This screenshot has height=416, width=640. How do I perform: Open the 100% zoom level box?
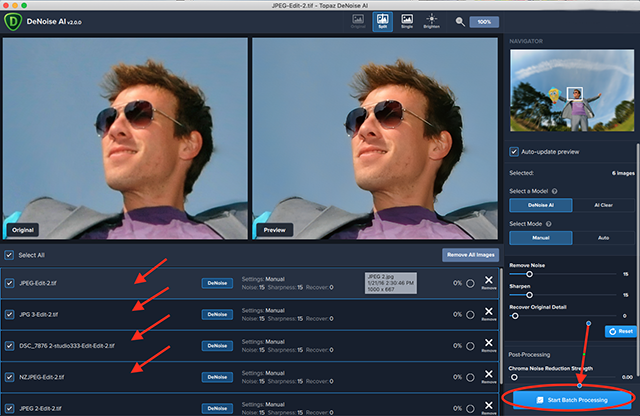pos(484,22)
